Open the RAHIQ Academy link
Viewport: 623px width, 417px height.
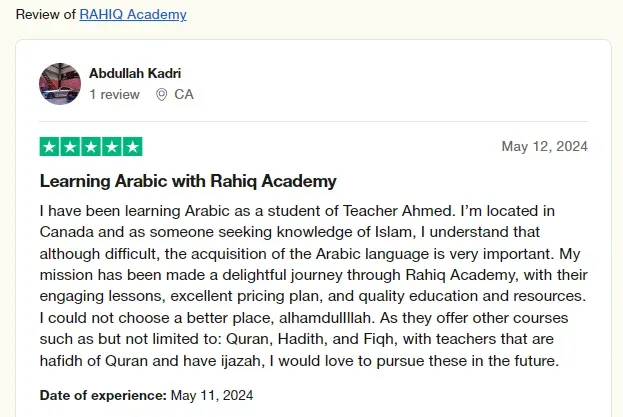133,15
